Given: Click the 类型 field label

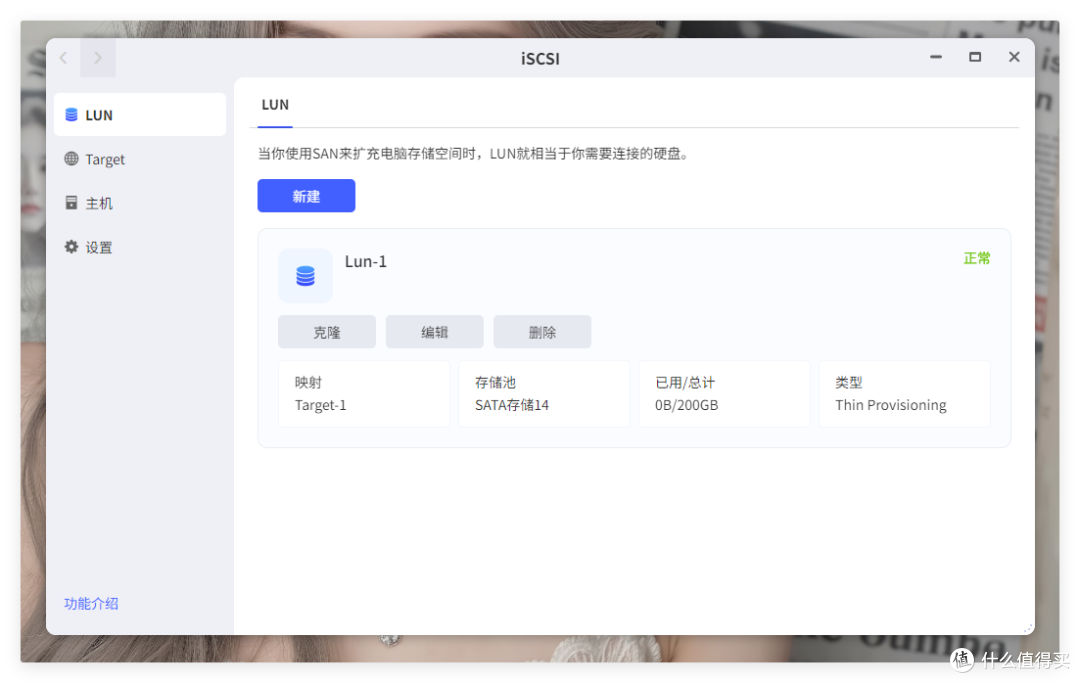Looking at the screenshot, I should [x=849, y=382].
